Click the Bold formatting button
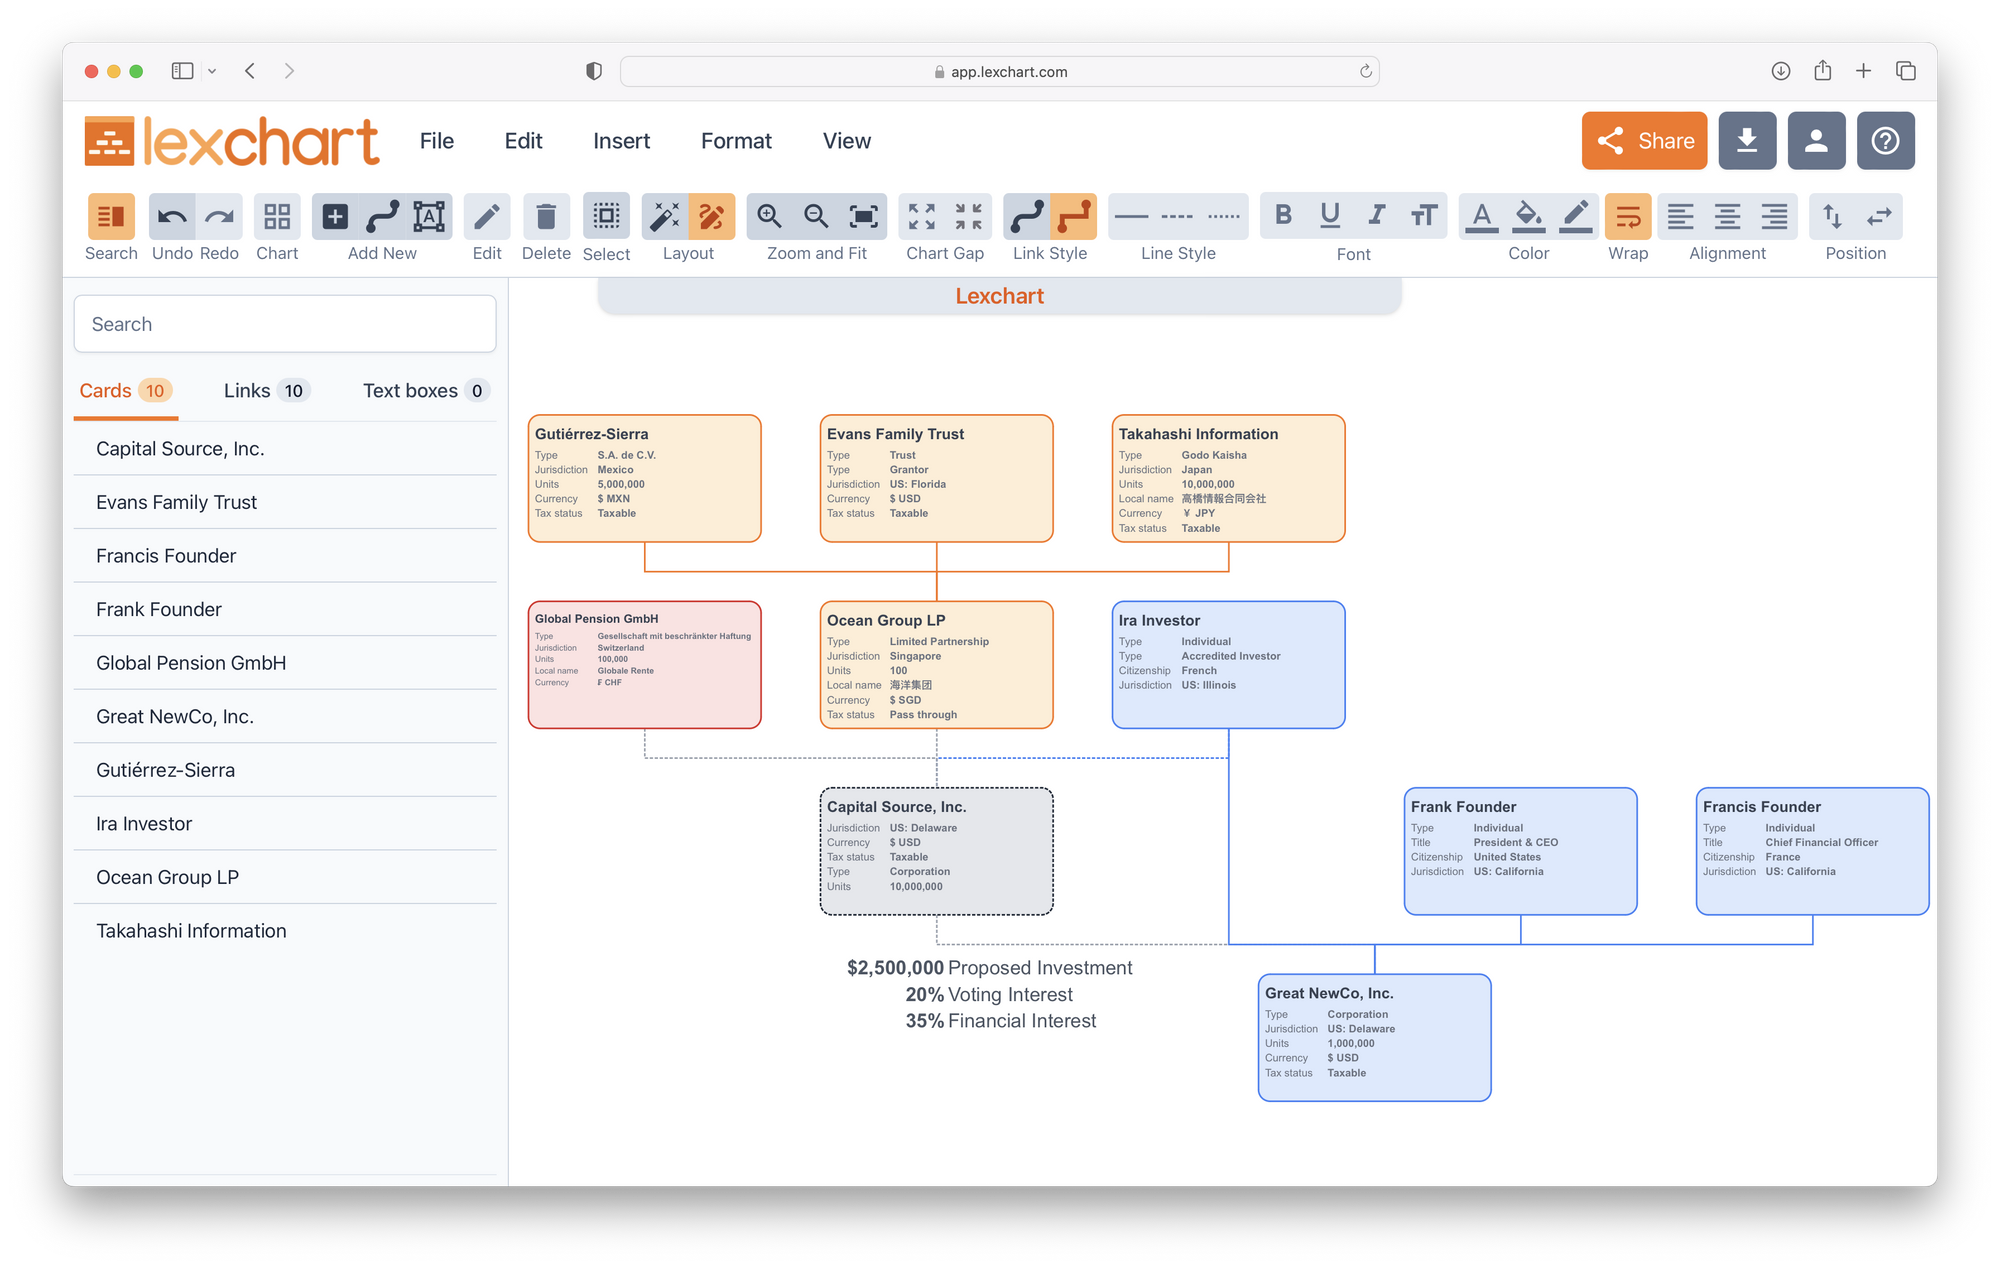2000x1269 pixels. [x=1281, y=216]
